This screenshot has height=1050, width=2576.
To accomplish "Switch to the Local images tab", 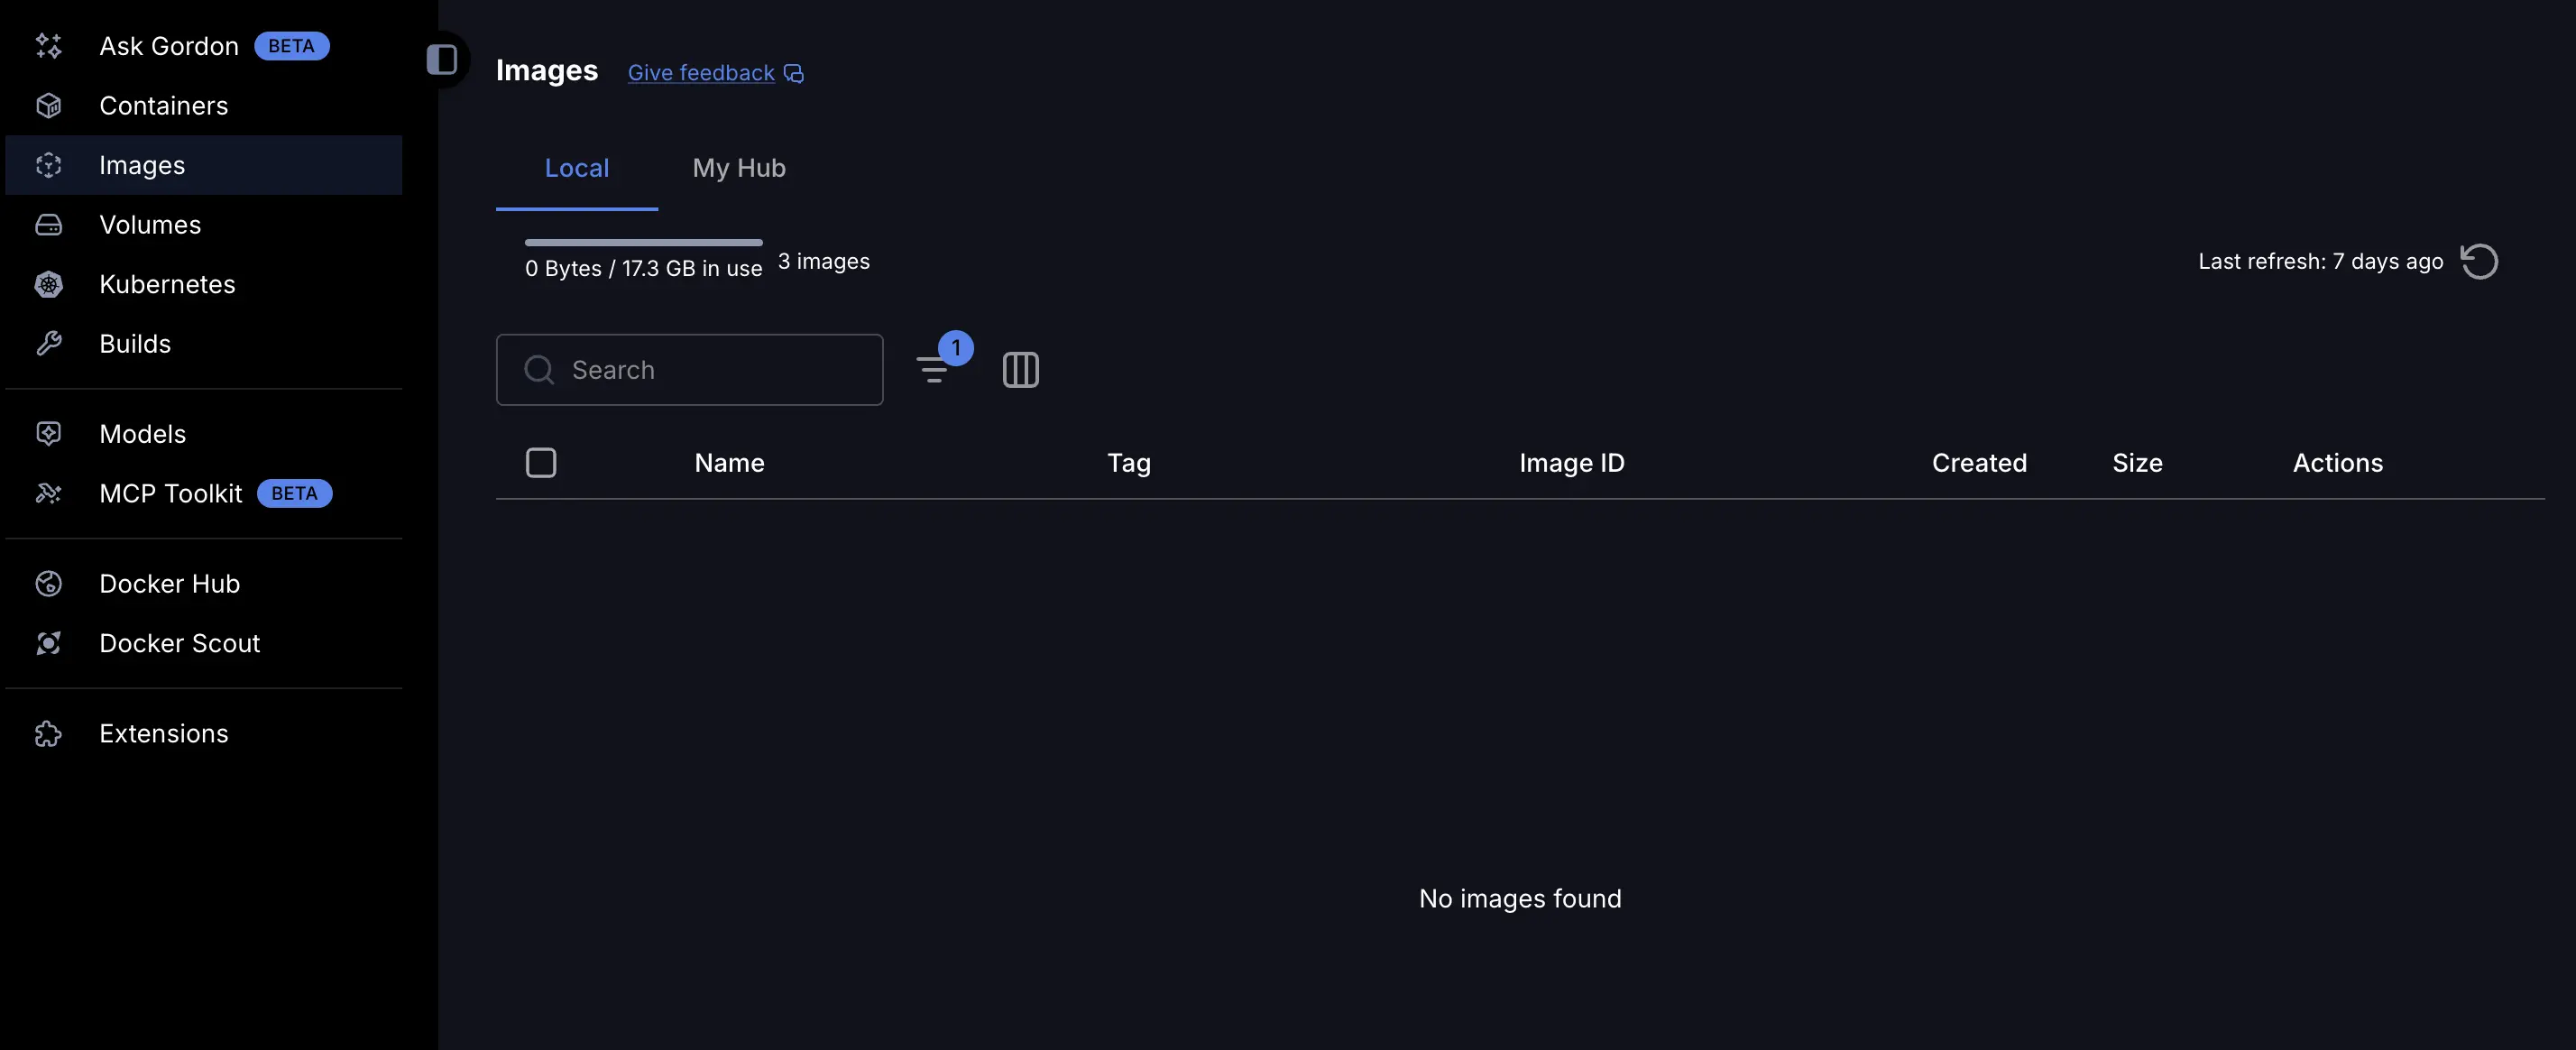I will pos(577,167).
